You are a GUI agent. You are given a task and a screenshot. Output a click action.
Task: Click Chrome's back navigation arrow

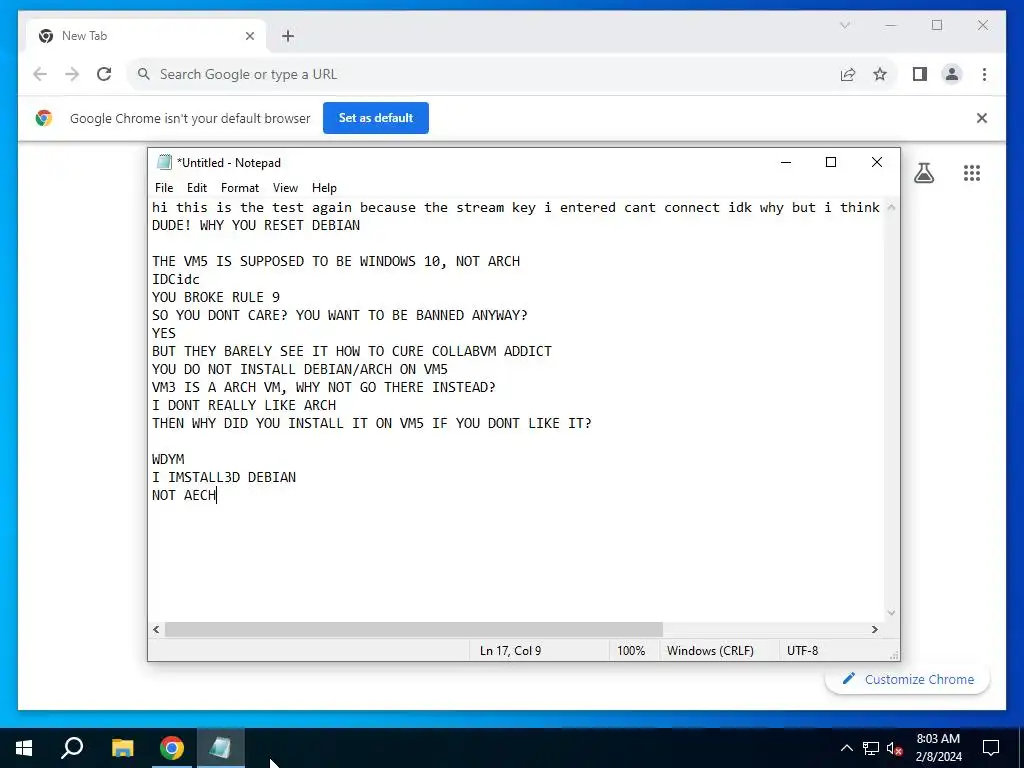click(x=40, y=74)
